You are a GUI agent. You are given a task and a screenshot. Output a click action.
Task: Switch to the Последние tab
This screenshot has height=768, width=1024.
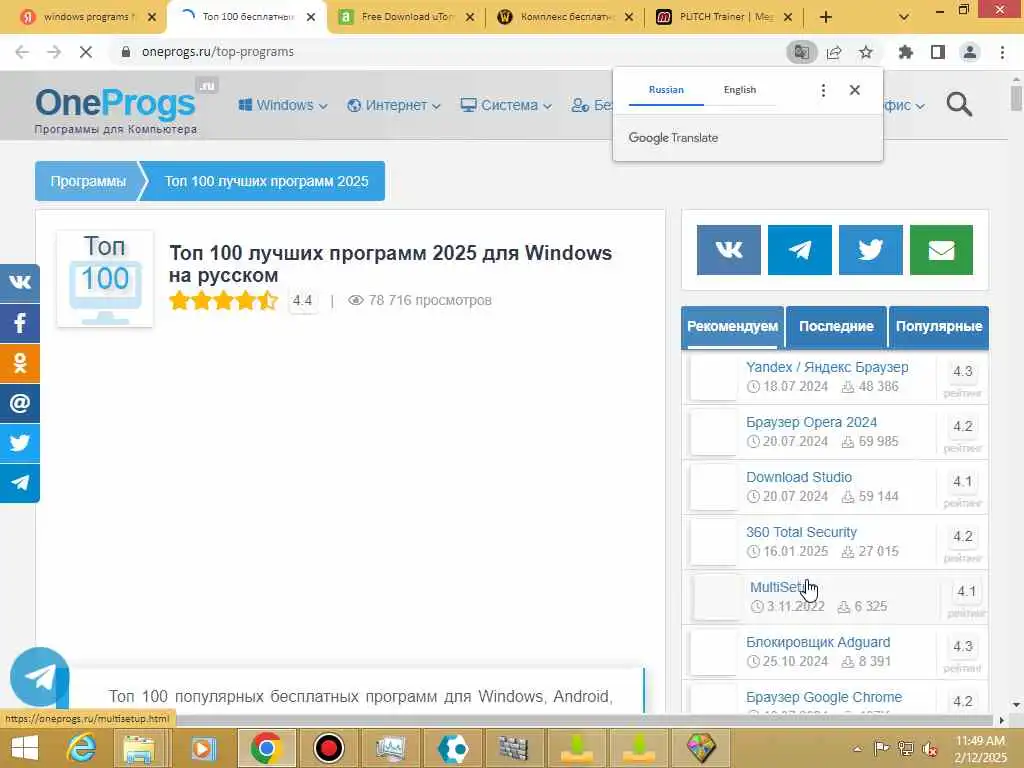coord(836,327)
